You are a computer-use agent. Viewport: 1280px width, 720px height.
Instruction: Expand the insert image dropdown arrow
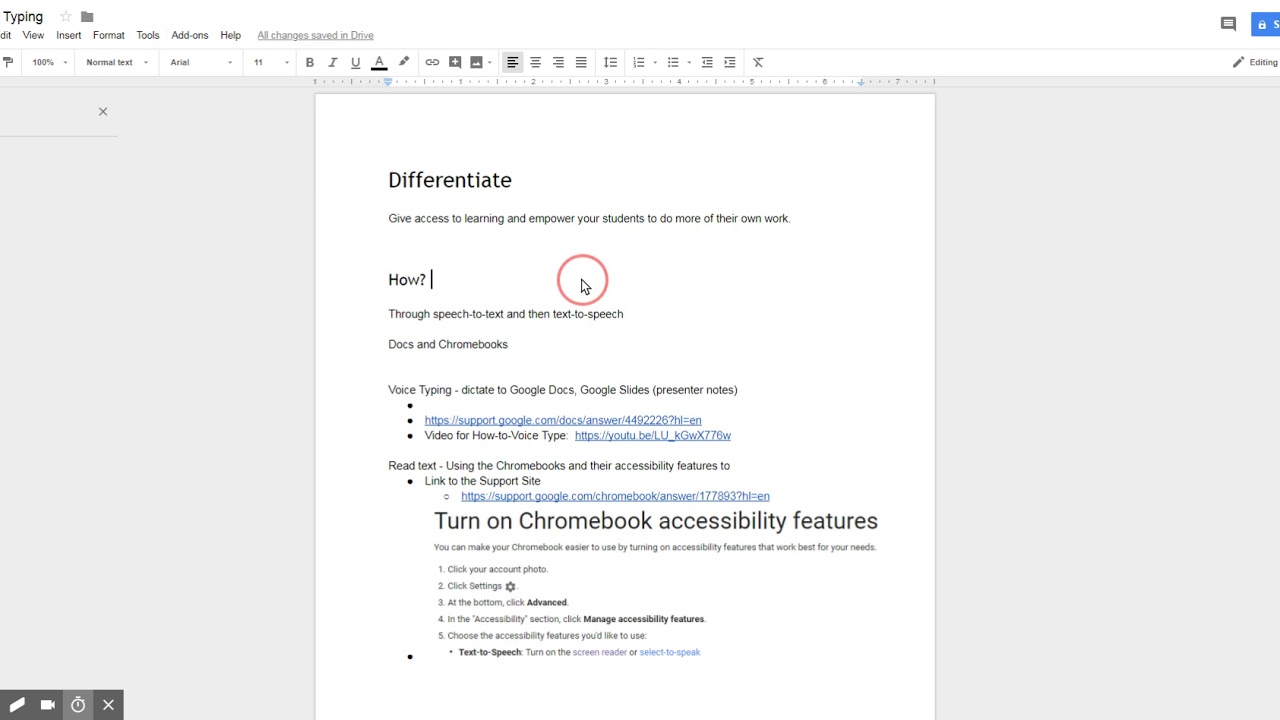(x=490, y=62)
